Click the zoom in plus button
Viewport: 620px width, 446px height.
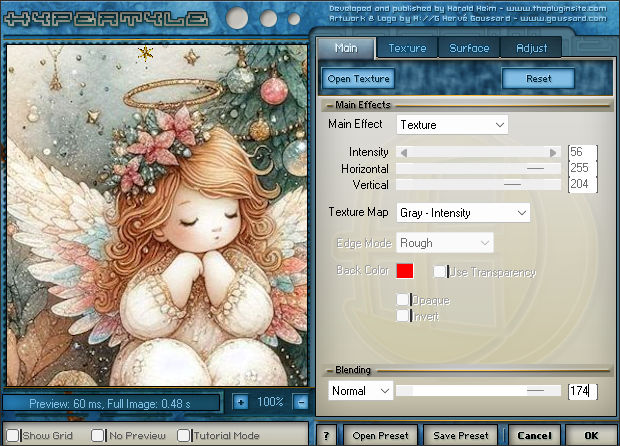tap(240, 402)
